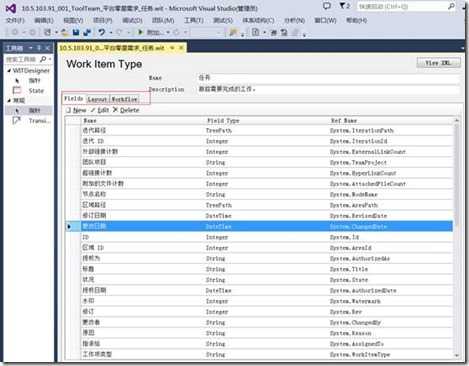Click the Visual Studio logo icon
Image resolution: width=469 pixels, height=366 pixels.
(11, 8)
